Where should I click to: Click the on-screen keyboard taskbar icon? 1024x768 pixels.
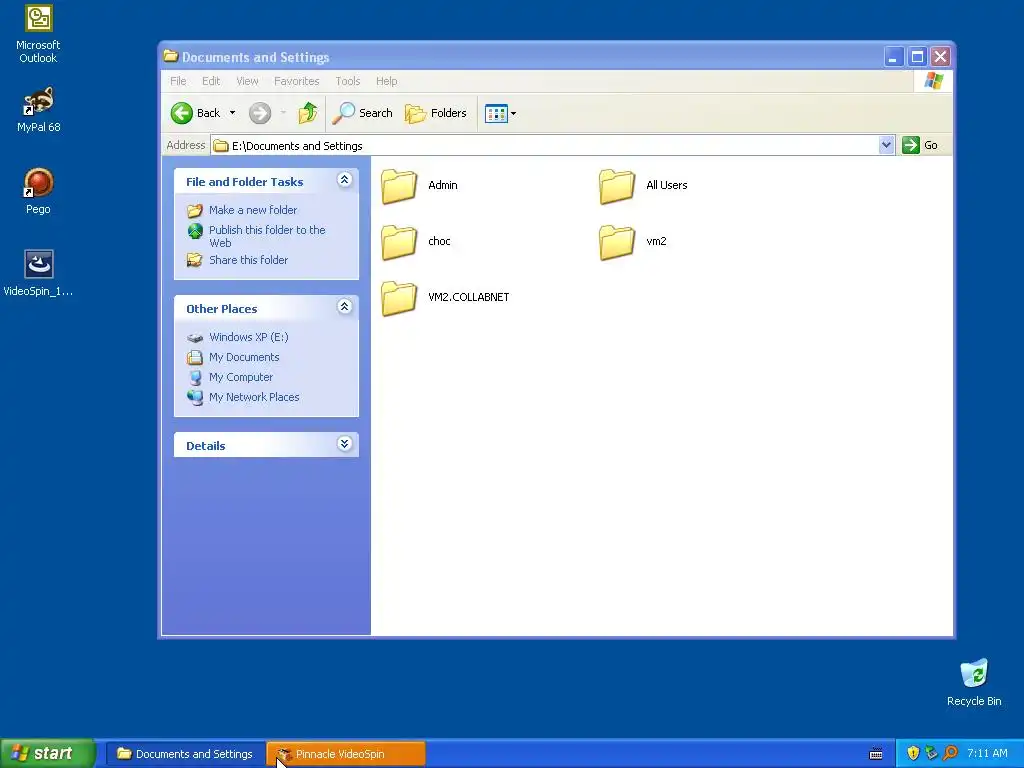876,754
